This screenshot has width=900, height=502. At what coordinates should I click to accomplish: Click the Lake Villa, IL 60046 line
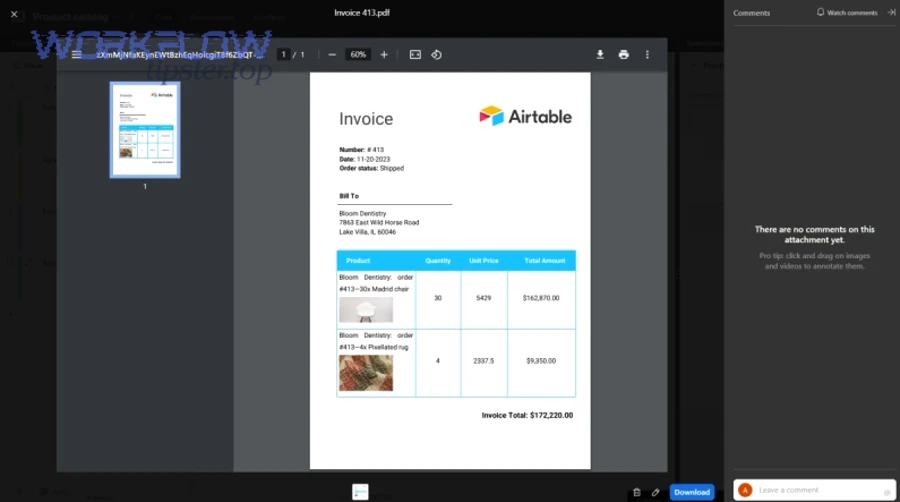(x=367, y=232)
